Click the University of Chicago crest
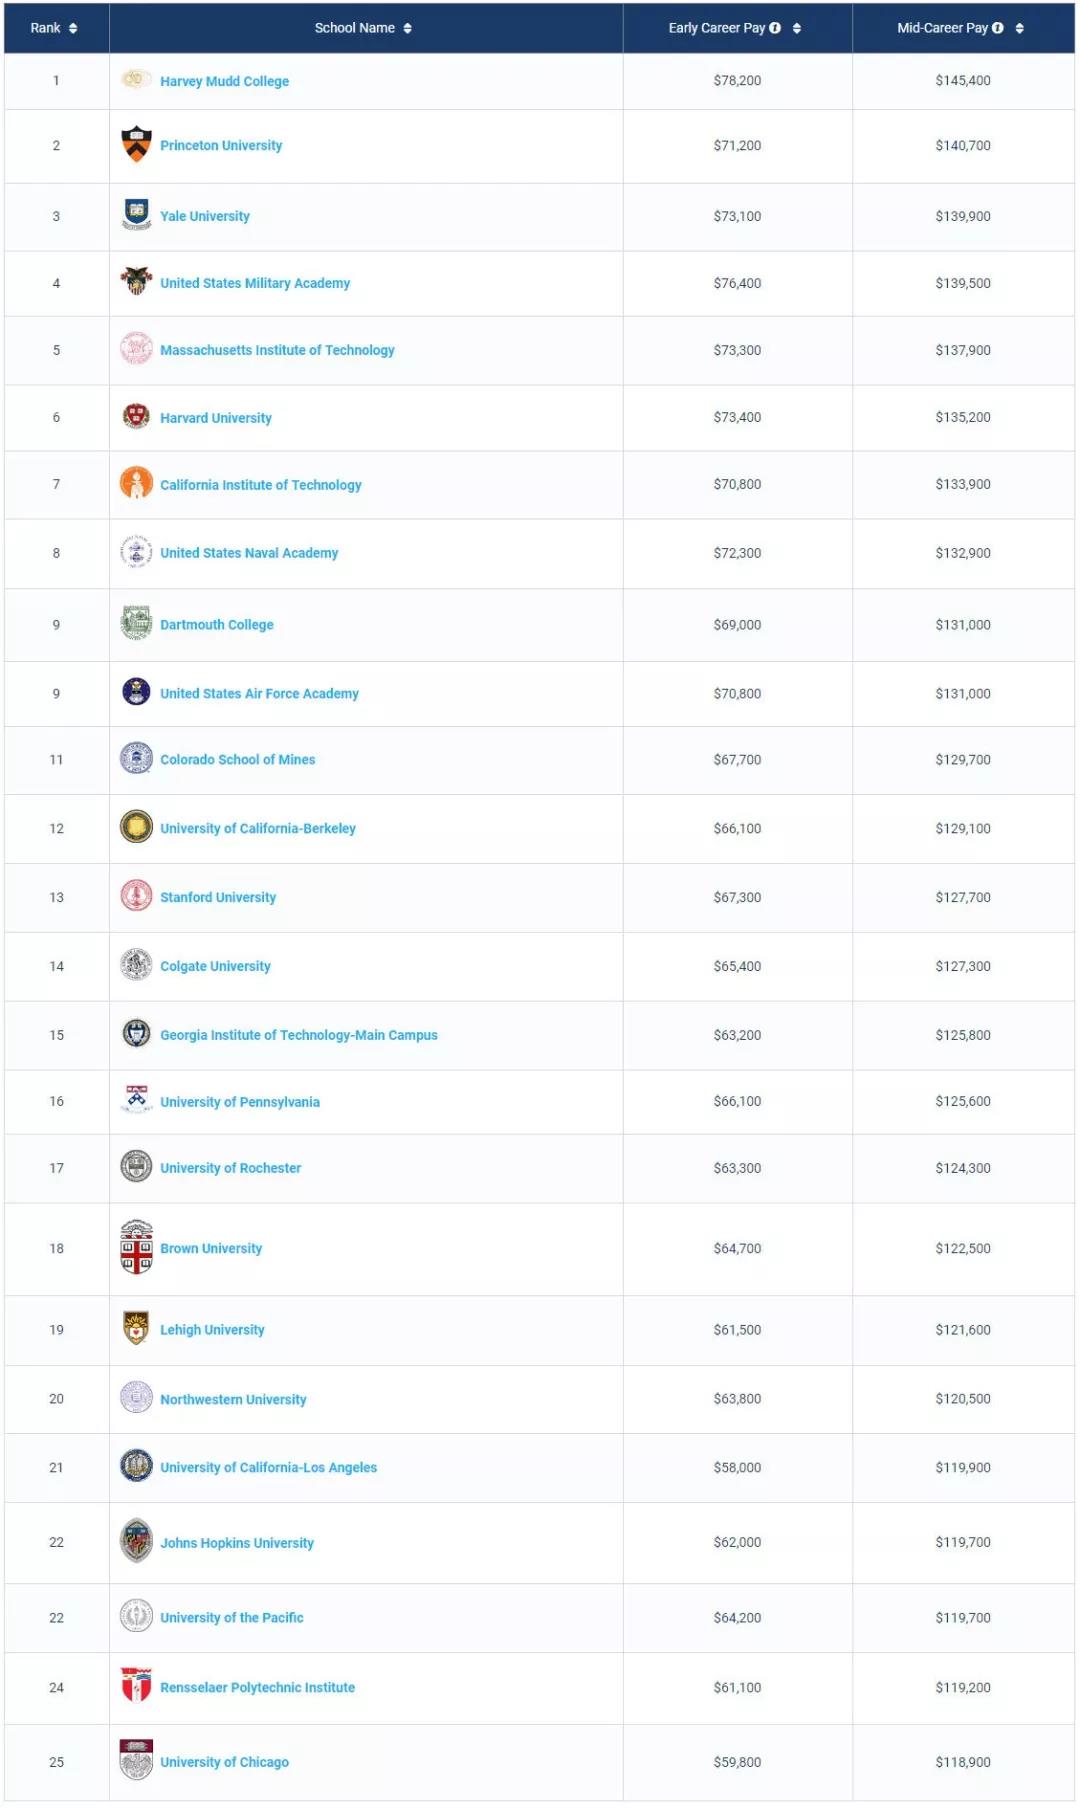Image resolution: width=1080 pixels, height=1809 pixels. (x=136, y=1761)
